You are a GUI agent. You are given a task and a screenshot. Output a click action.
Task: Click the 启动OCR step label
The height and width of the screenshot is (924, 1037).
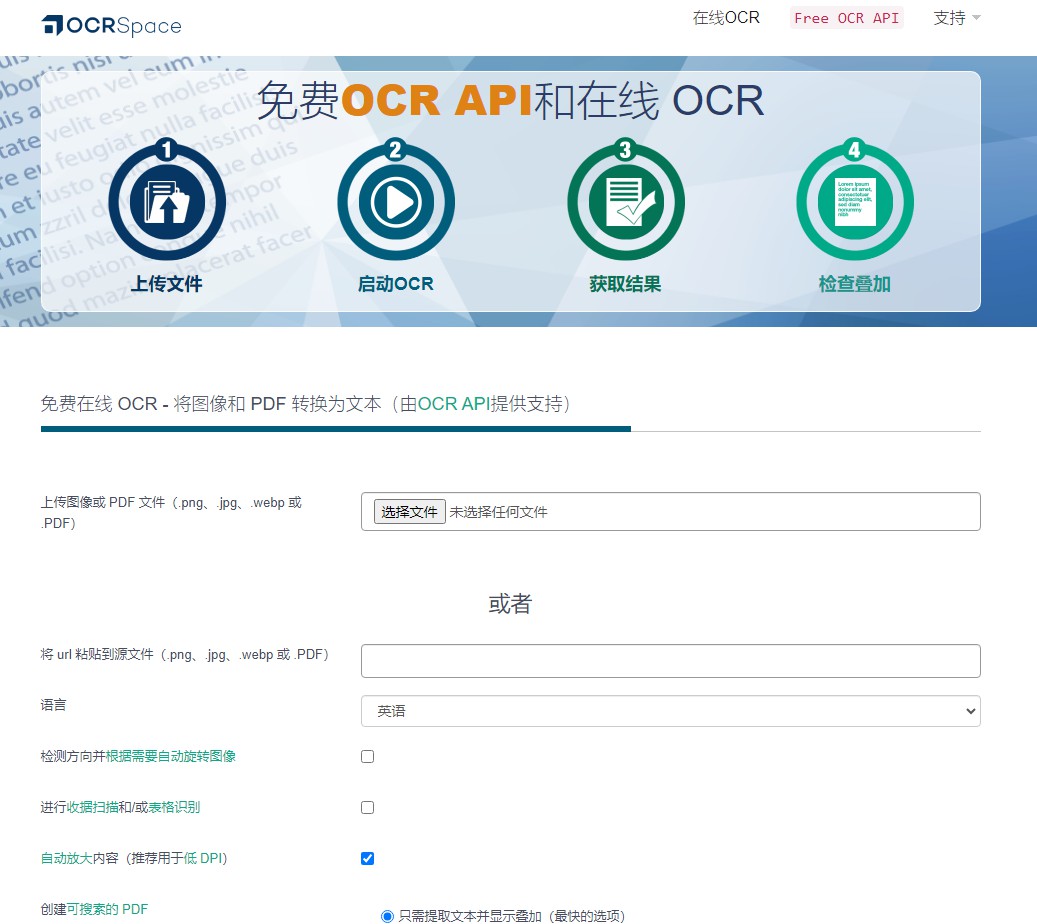[395, 284]
